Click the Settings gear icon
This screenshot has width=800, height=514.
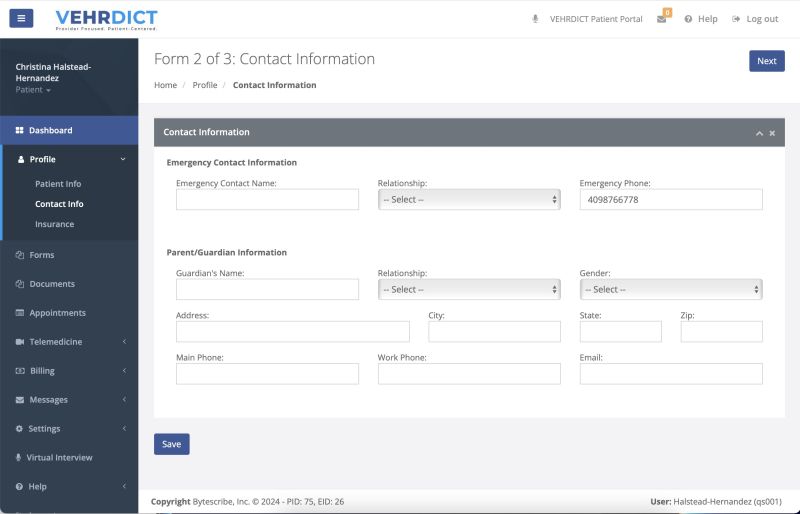point(19,429)
